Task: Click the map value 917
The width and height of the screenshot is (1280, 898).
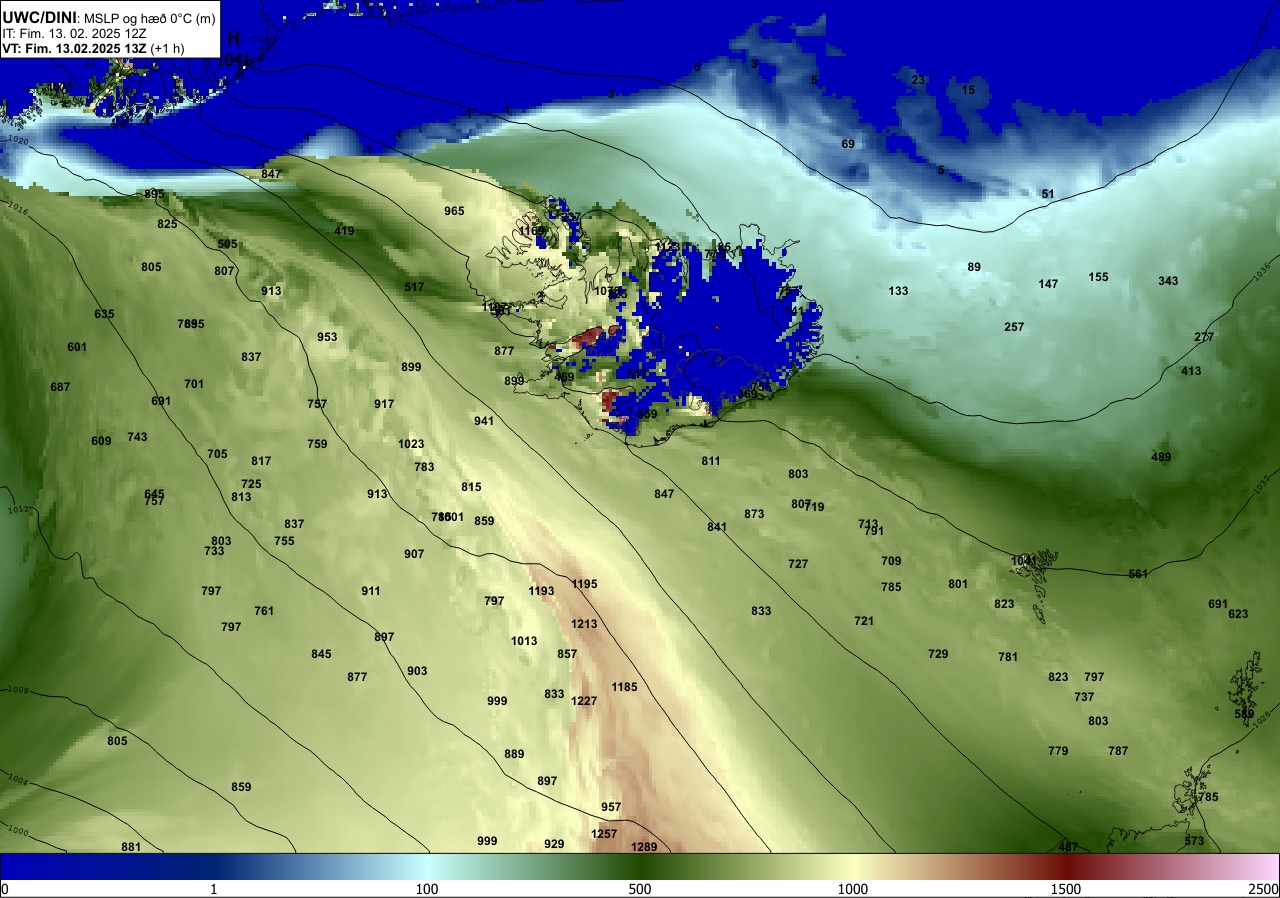Action: [384, 404]
